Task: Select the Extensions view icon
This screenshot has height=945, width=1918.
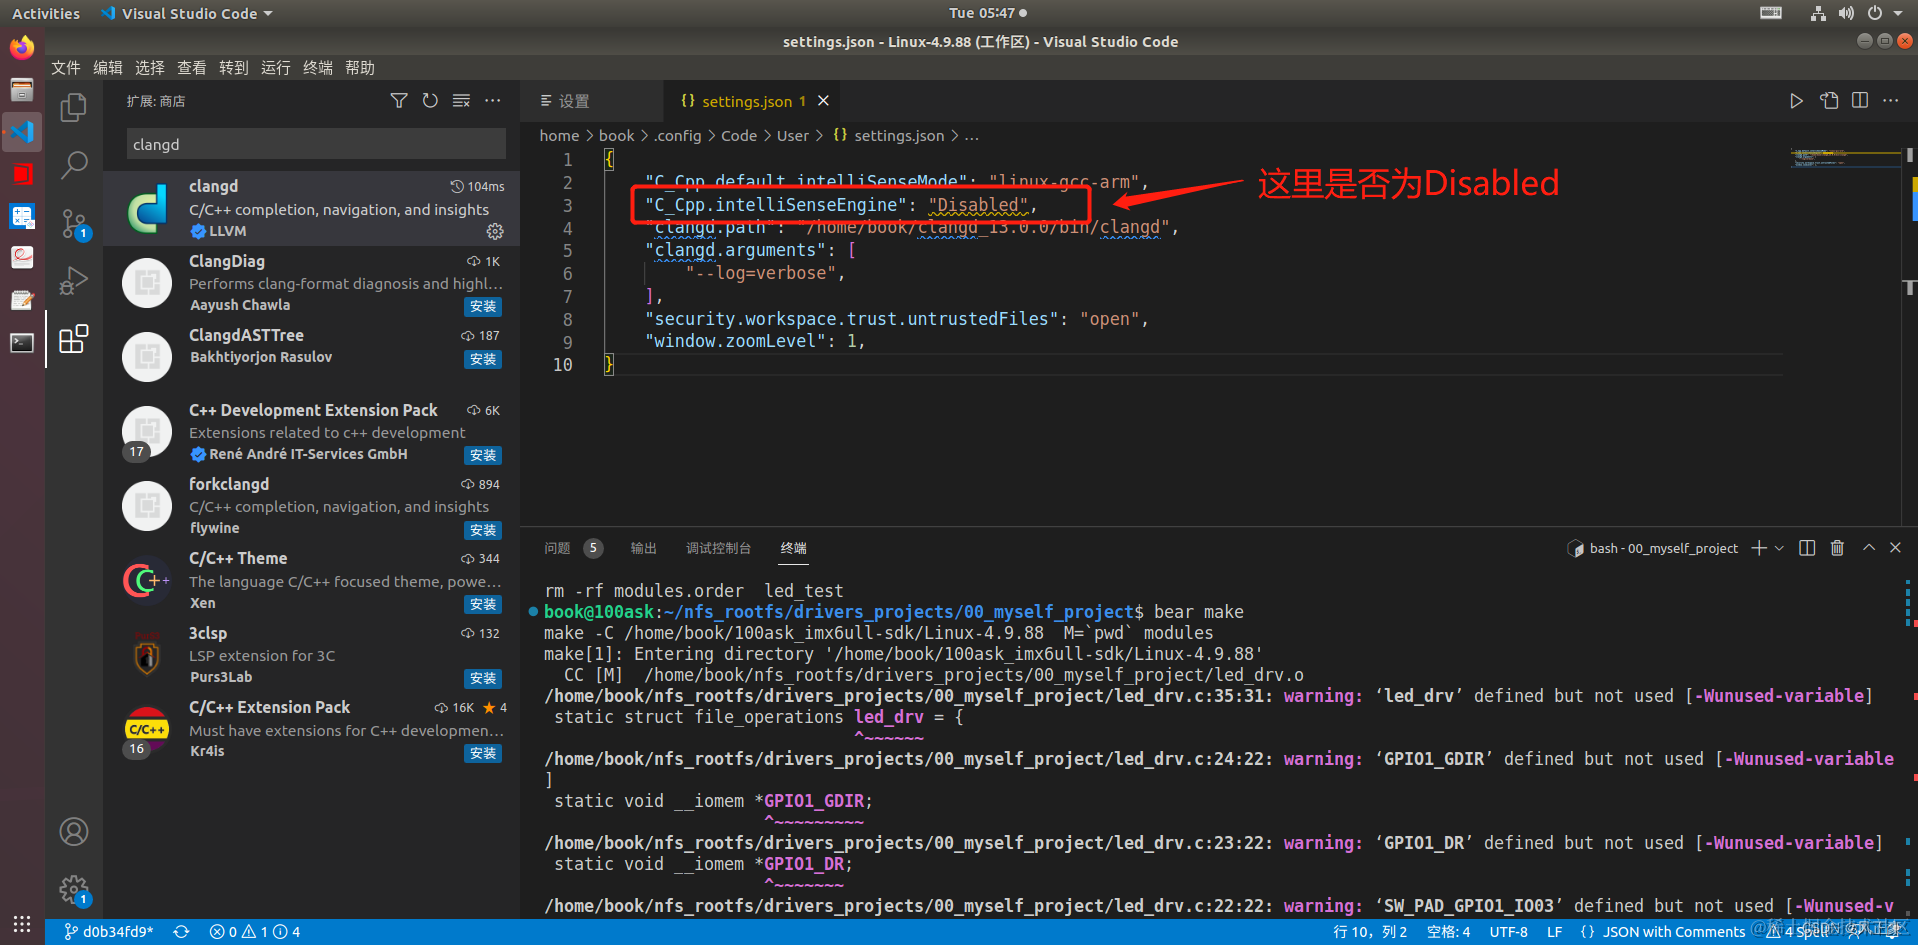Action: (74, 339)
